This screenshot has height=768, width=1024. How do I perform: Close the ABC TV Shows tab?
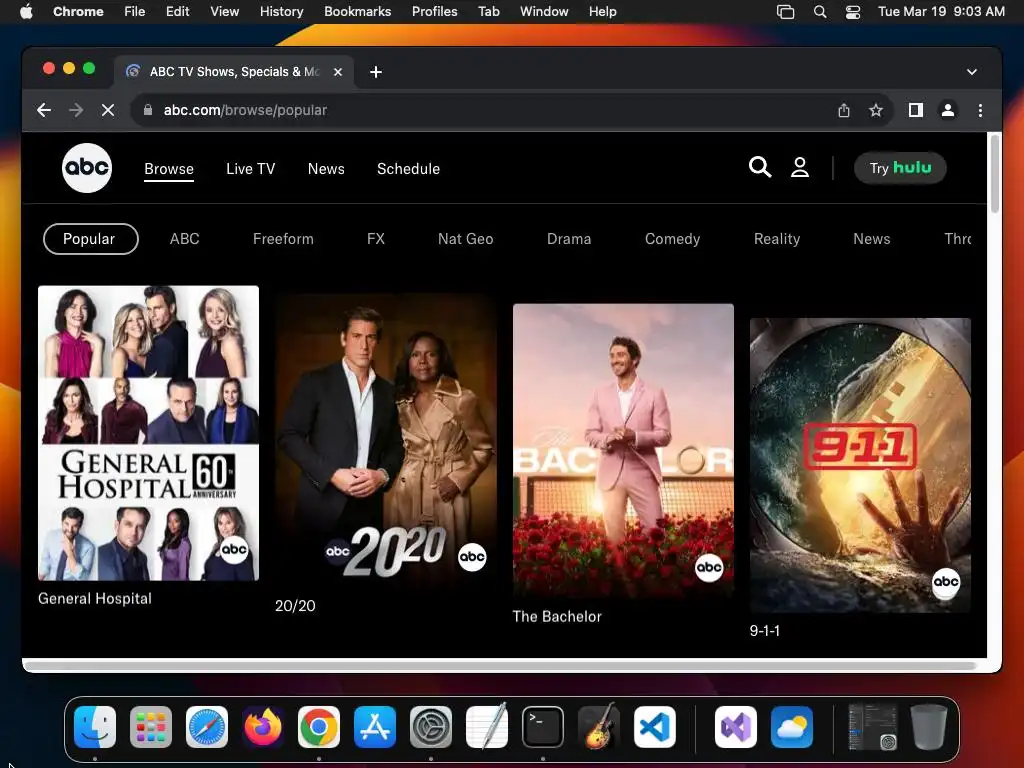click(338, 72)
